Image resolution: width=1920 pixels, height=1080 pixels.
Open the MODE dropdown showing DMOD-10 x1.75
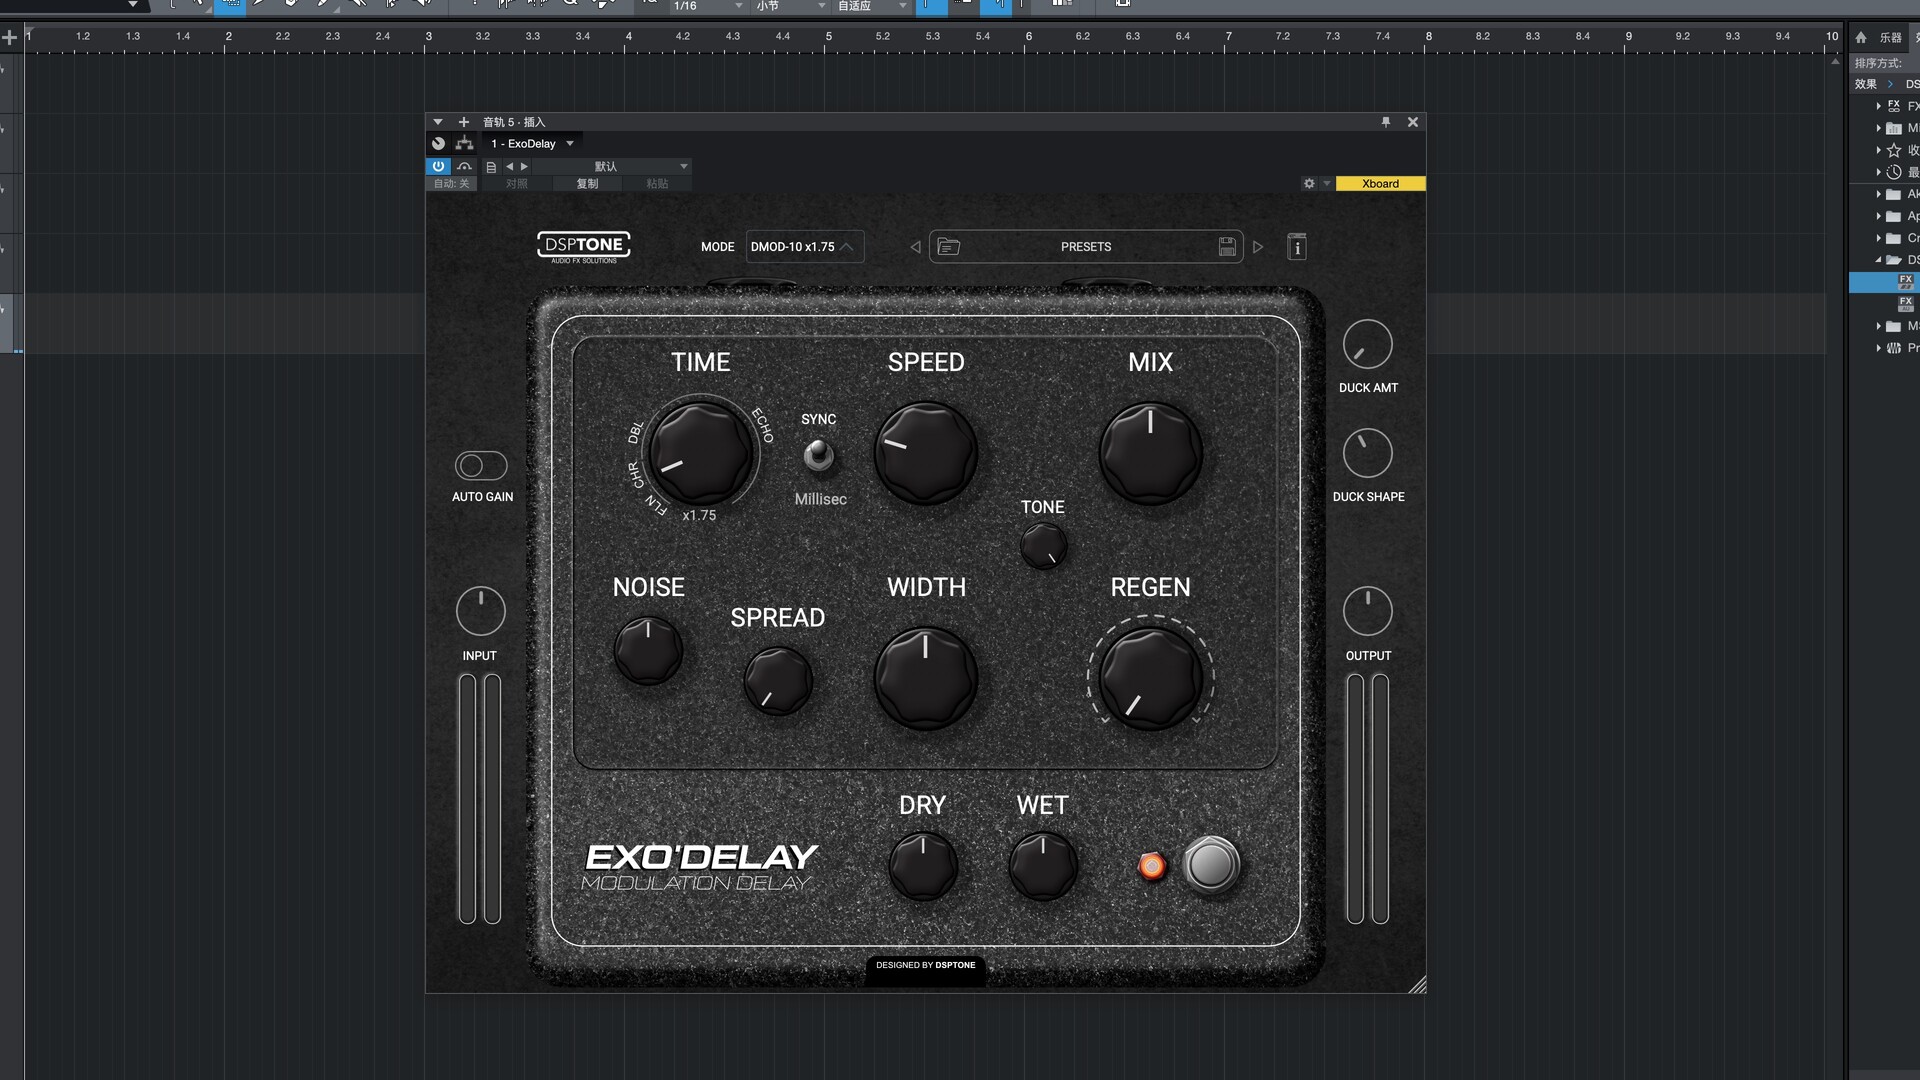(x=804, y=246)
